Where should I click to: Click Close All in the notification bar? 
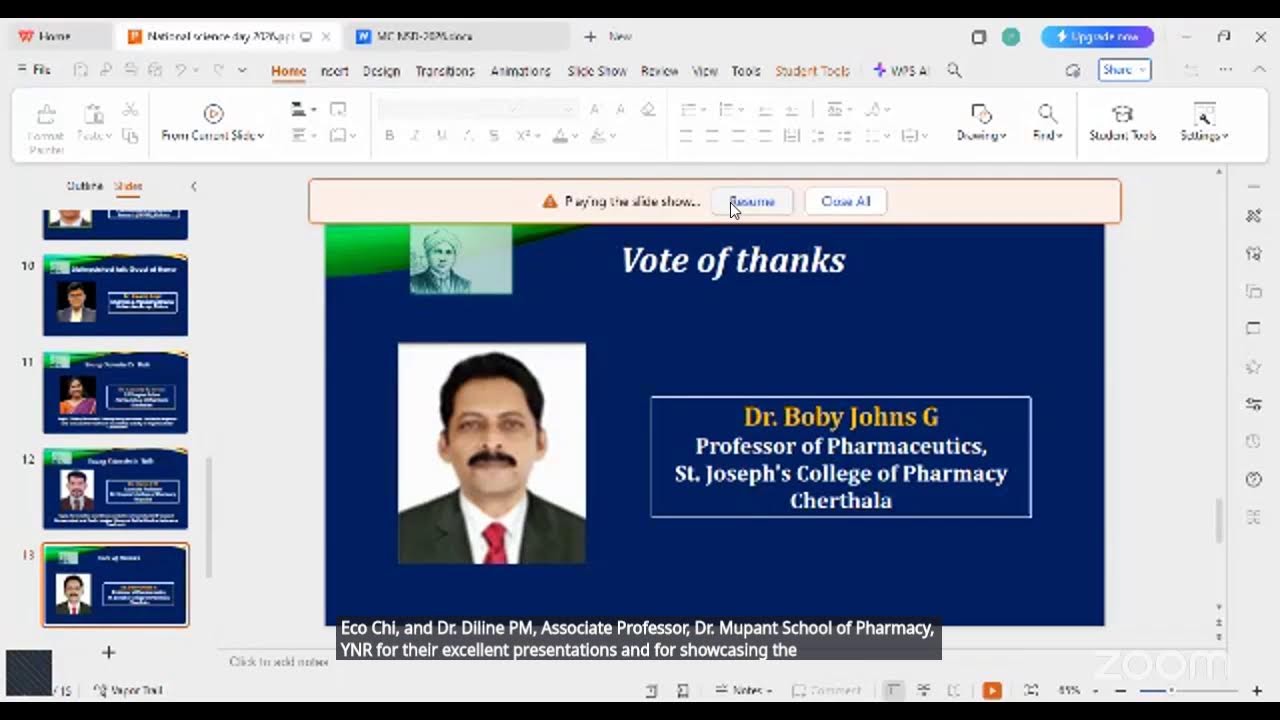click(846, 201)
